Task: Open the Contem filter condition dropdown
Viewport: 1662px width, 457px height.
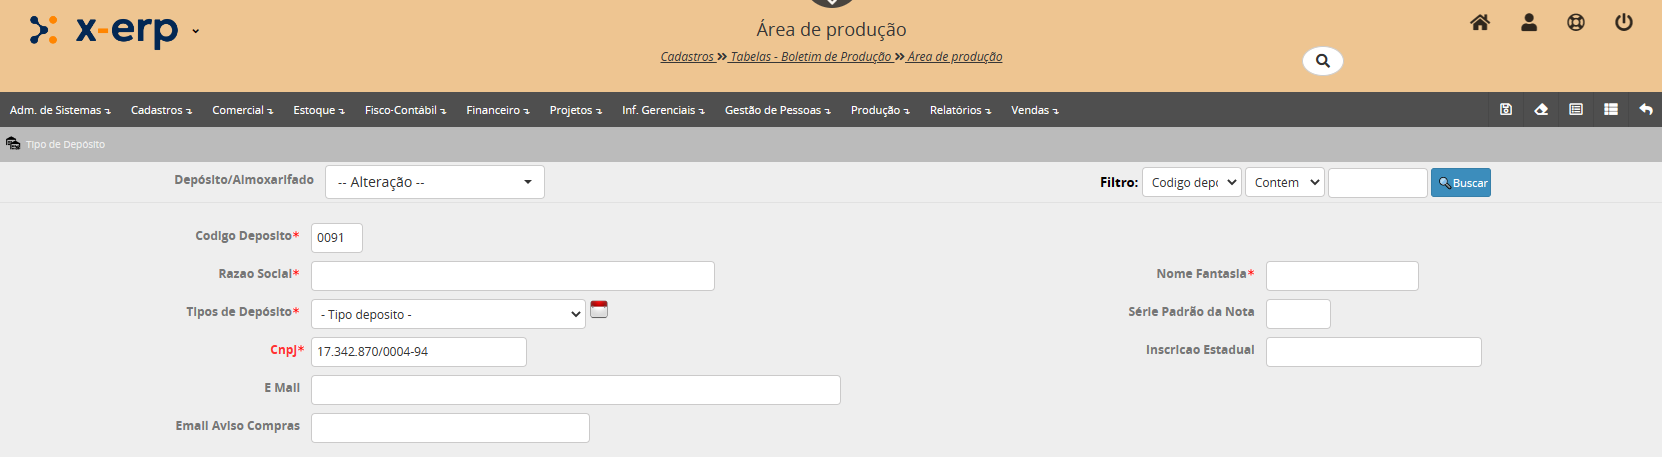Action: (x=1285, y=182)
